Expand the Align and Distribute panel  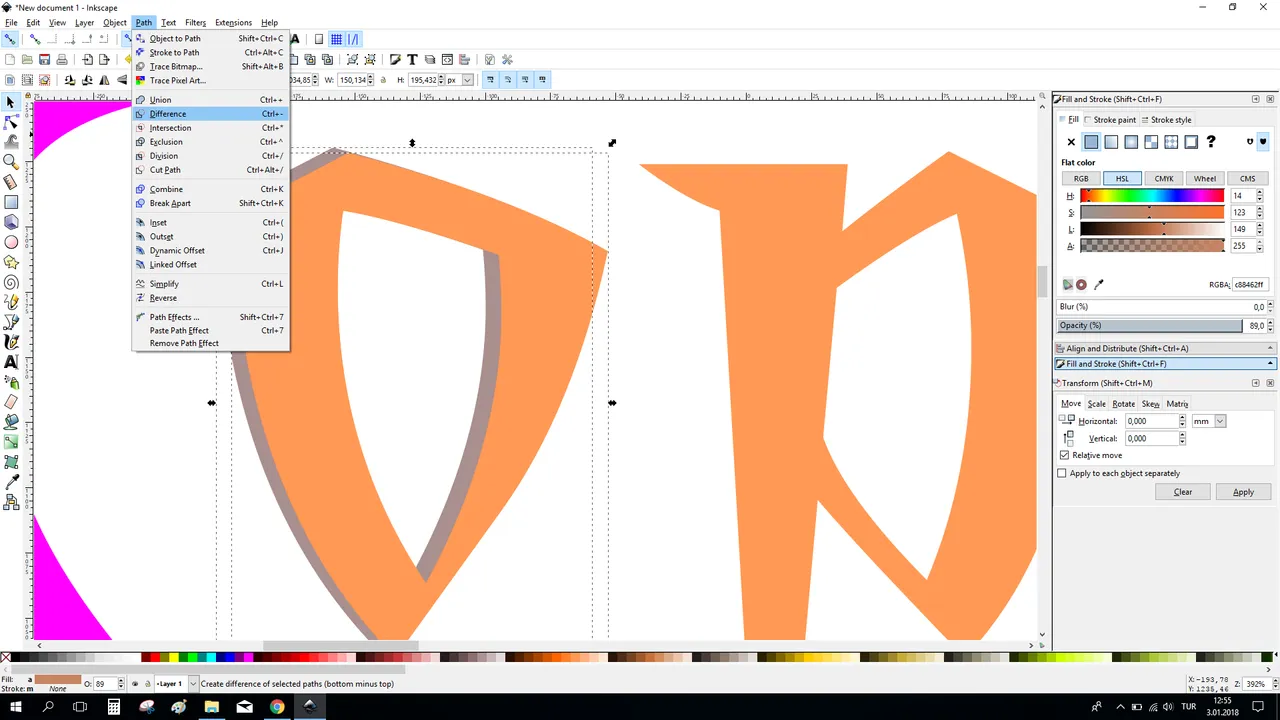tap(1166, 348)
